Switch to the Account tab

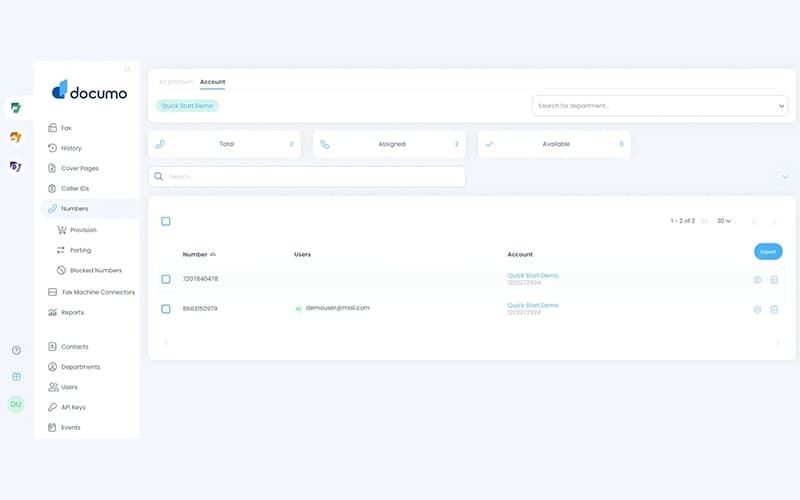[212, 82]
